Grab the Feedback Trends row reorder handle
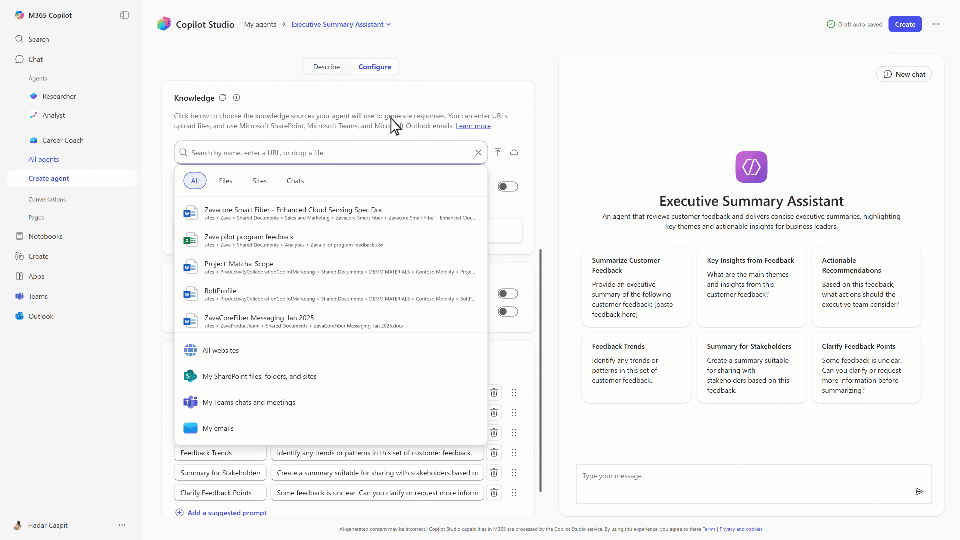This screenshot has width=960, height=540. pyautogui.click(x=514, y=452)
